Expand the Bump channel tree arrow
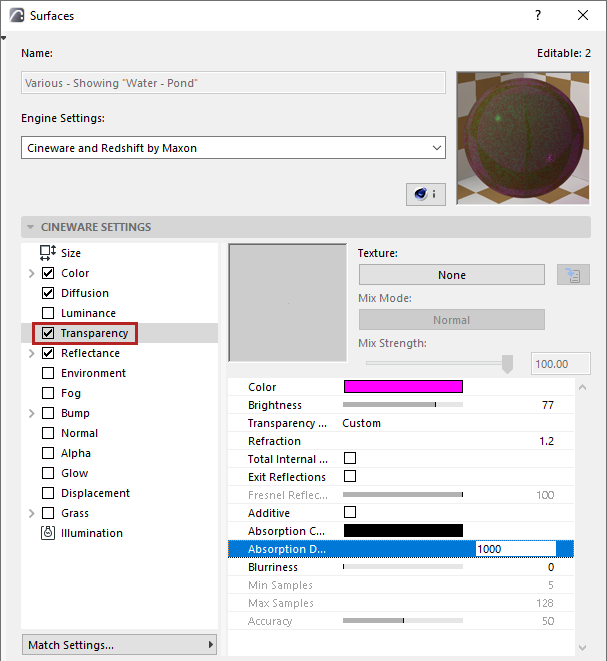 tap(32, 413)
